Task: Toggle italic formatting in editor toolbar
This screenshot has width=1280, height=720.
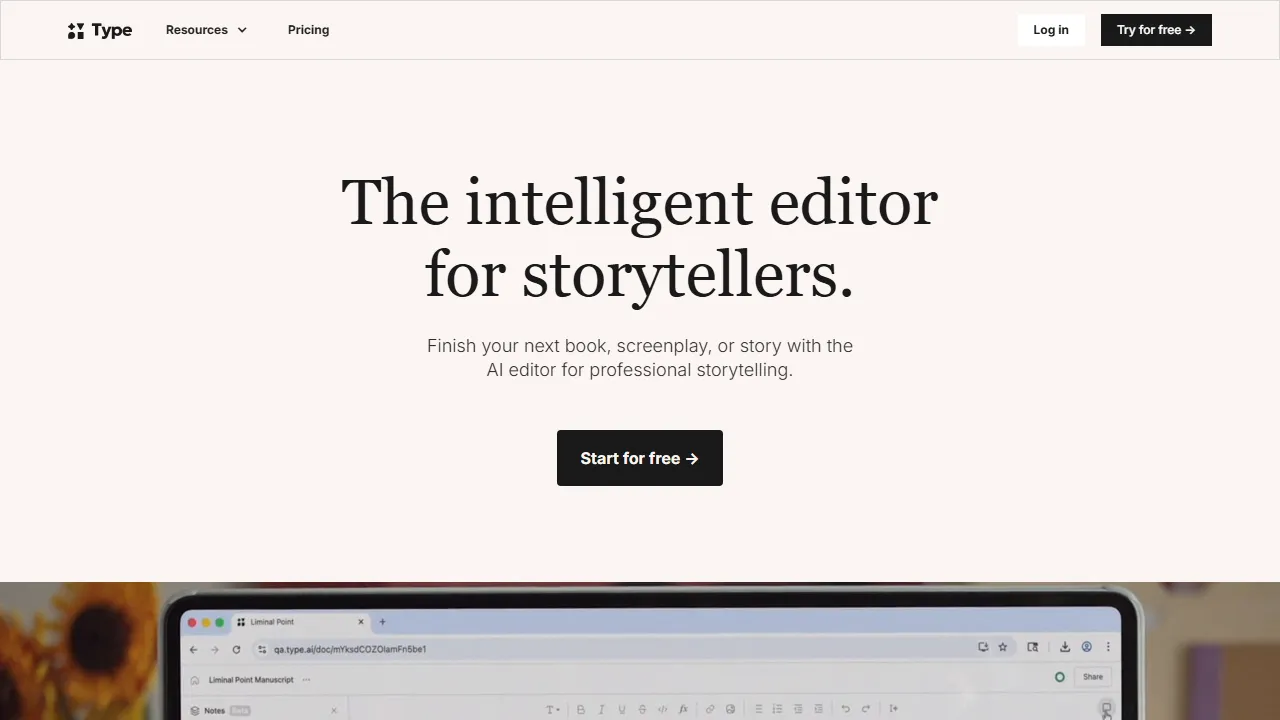Action: pos(601,710)
